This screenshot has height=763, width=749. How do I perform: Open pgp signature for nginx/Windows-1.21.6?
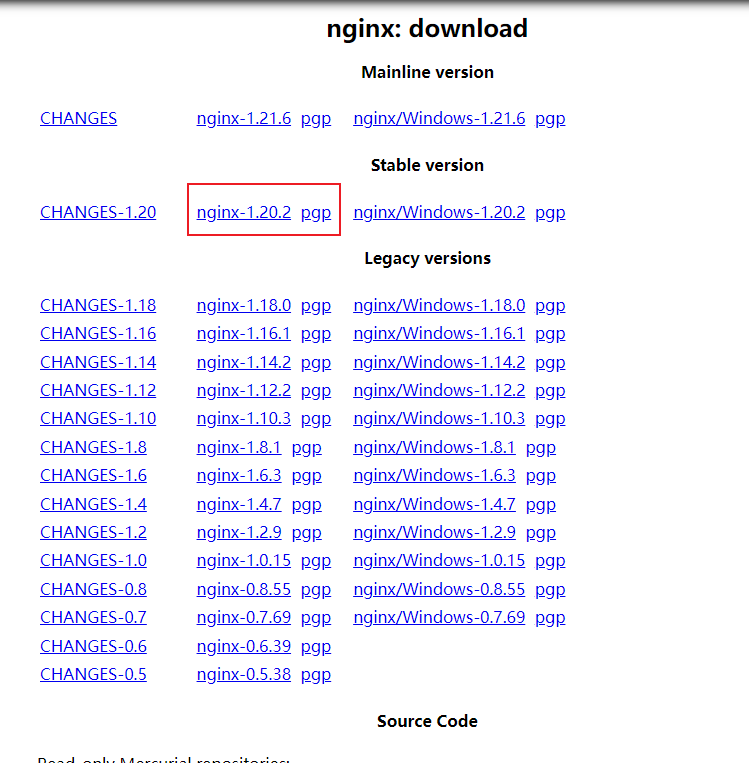(550, 119)
